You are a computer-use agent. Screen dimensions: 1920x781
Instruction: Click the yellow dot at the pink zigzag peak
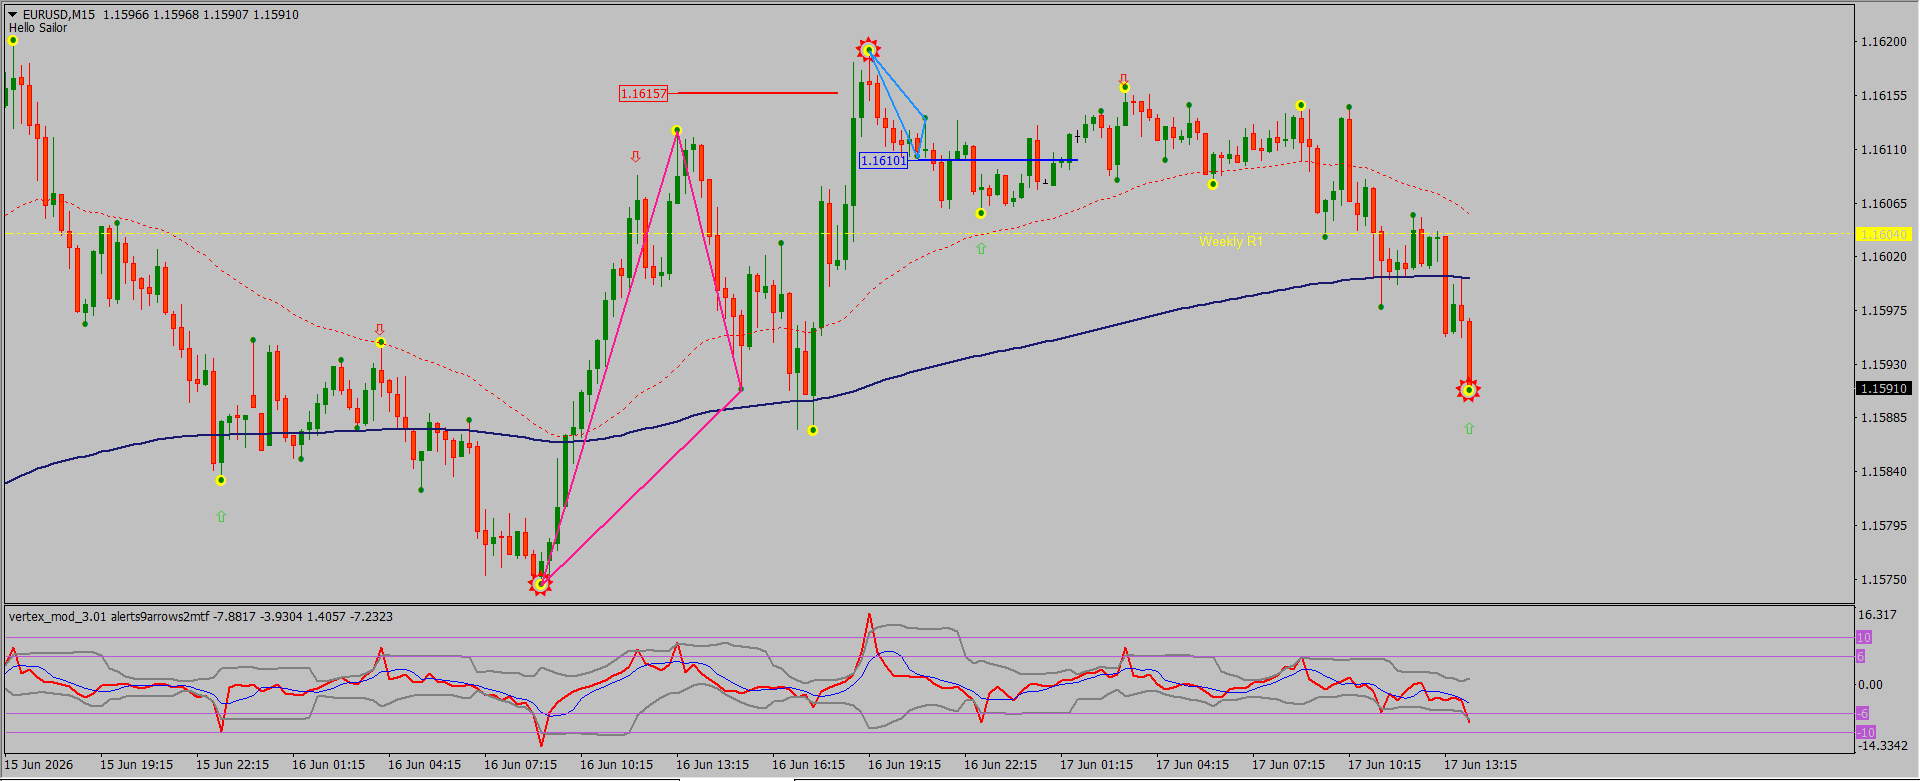(x=677, y=130)
